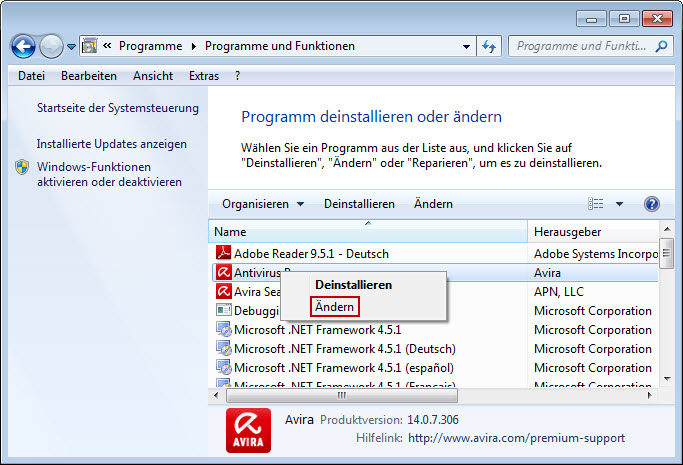This screenshot has width=683, height=465.
Task: Open the Extras menu
Action: pyautogui.click(x=204, y=76)
